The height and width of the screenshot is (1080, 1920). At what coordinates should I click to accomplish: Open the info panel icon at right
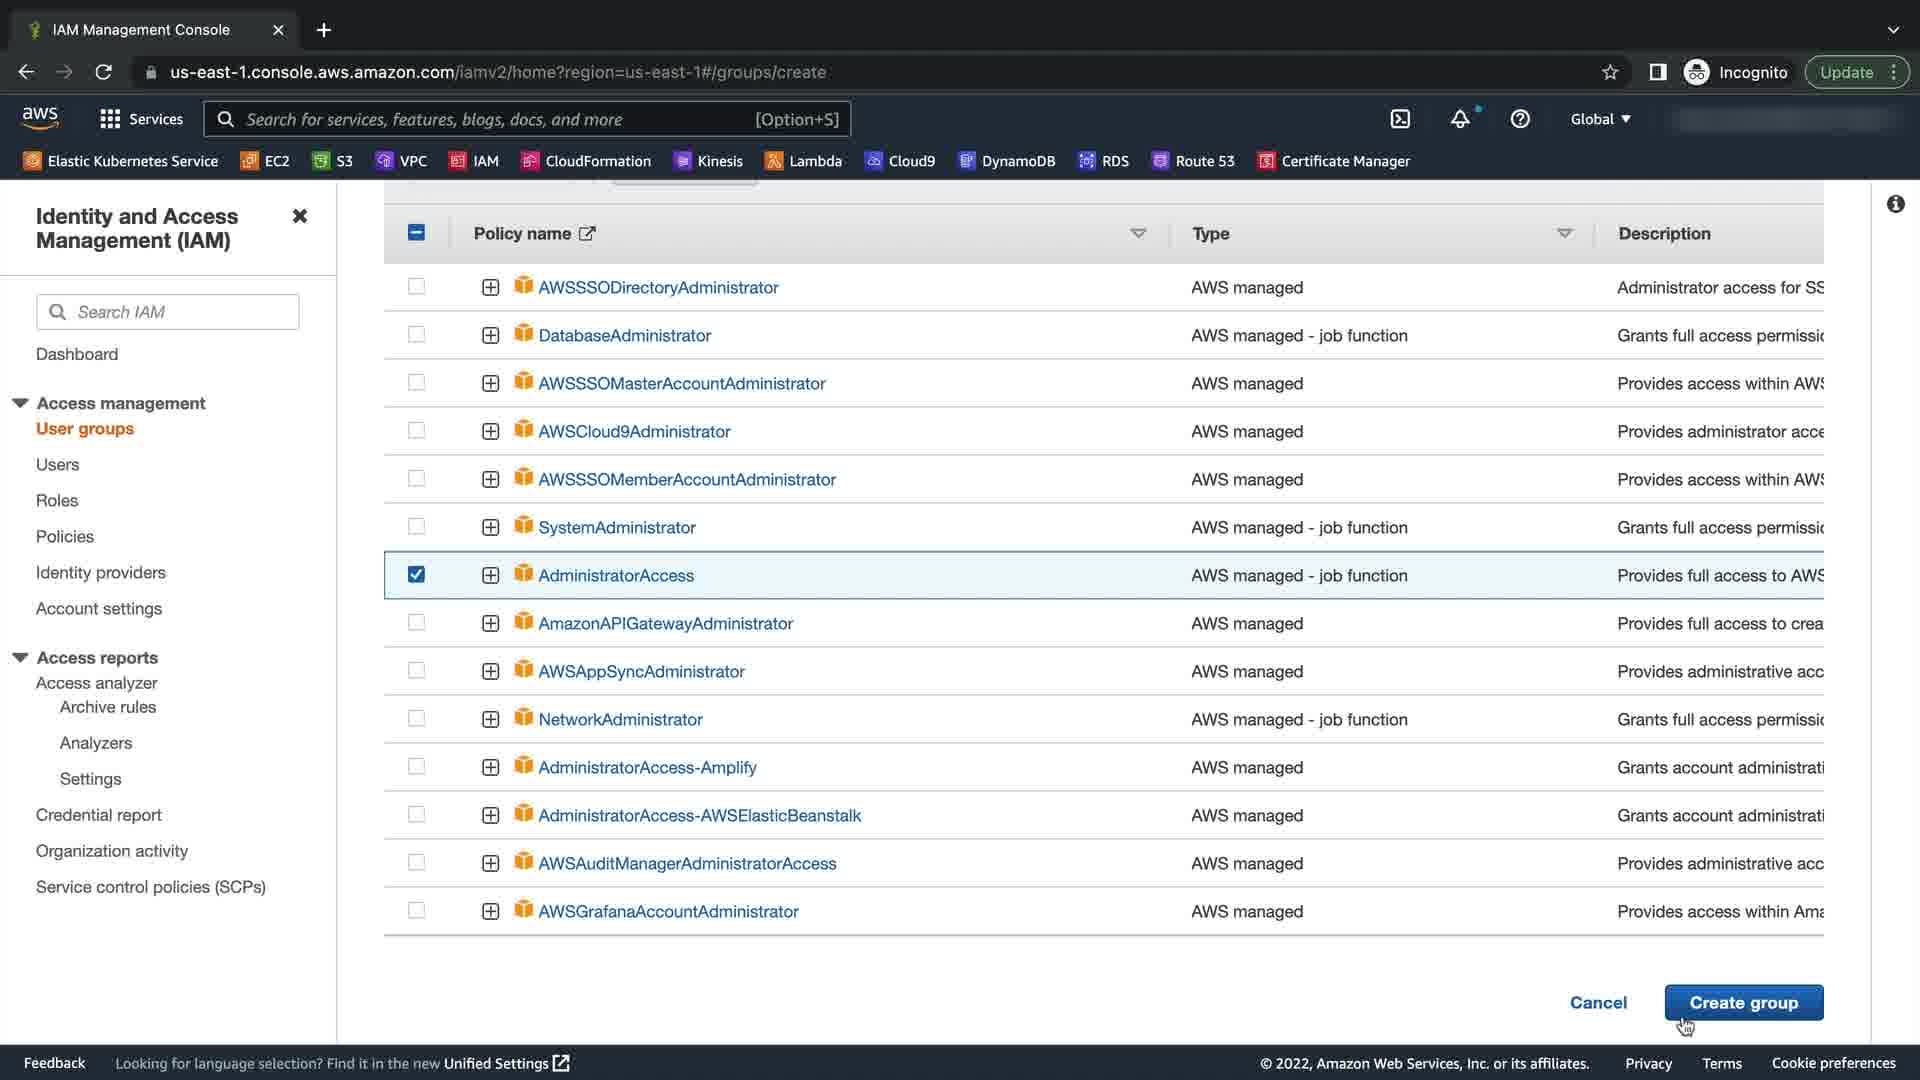(x=1895, y=204)
